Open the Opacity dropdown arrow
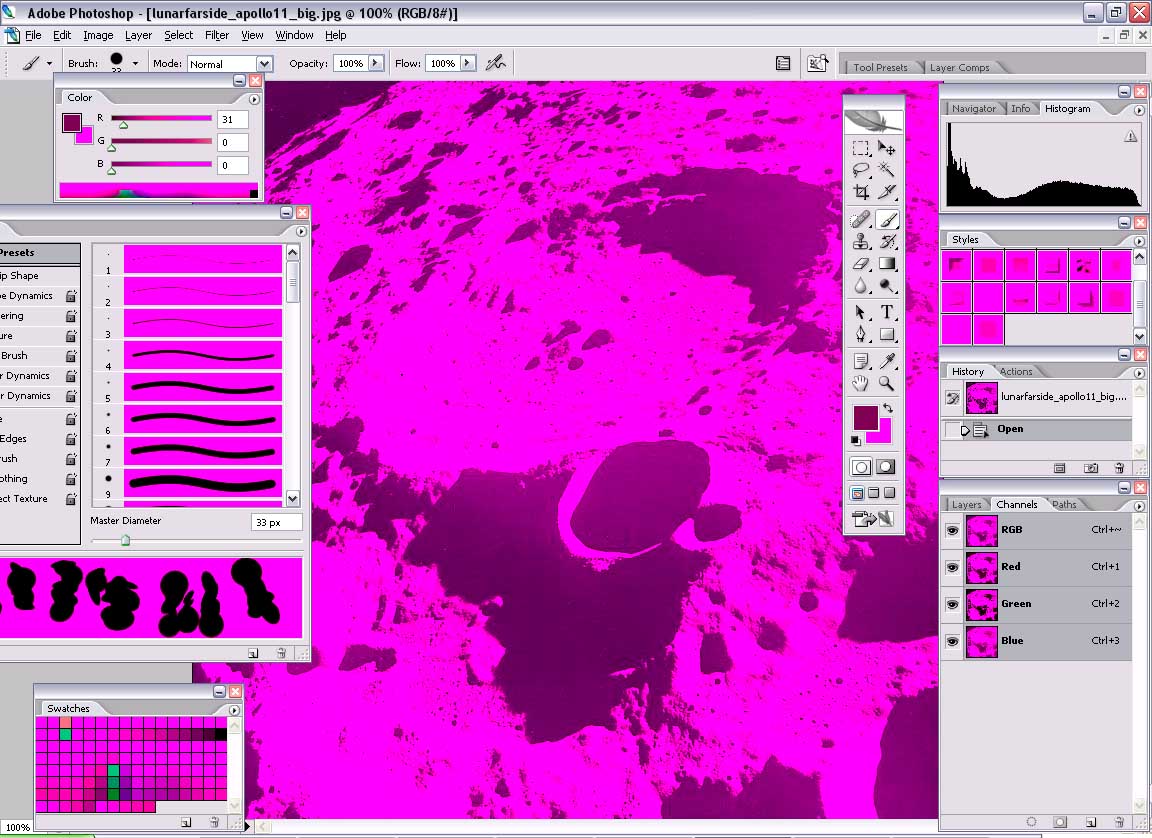 pyautogui.click(x=377, y=63)
